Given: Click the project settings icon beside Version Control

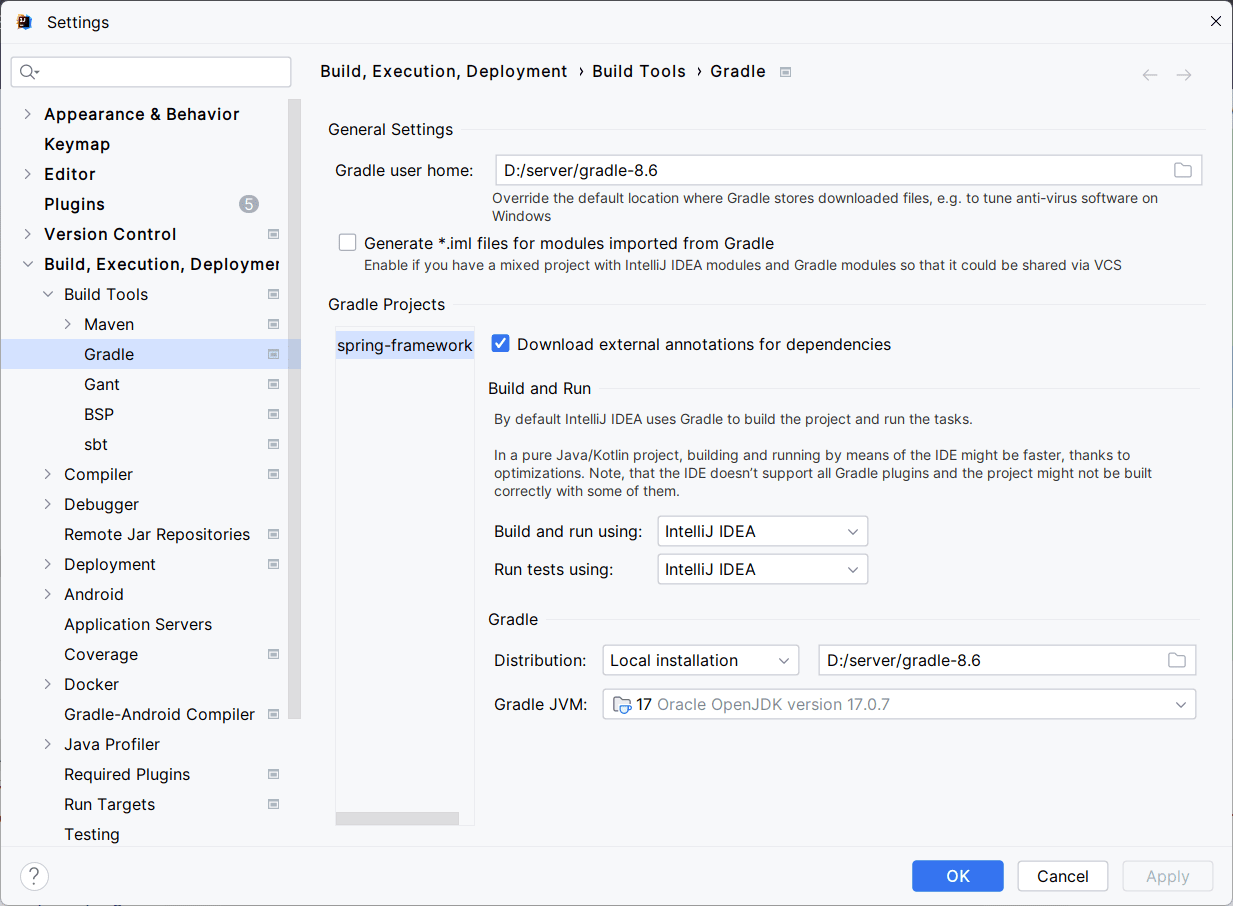Looking at the screenshot, I should pyautogui.click(x=273, y=234).
